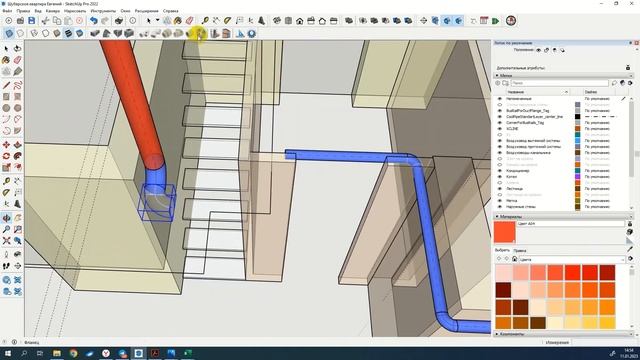Select the Circle tool in left toolbar

[x=6, y=108]
